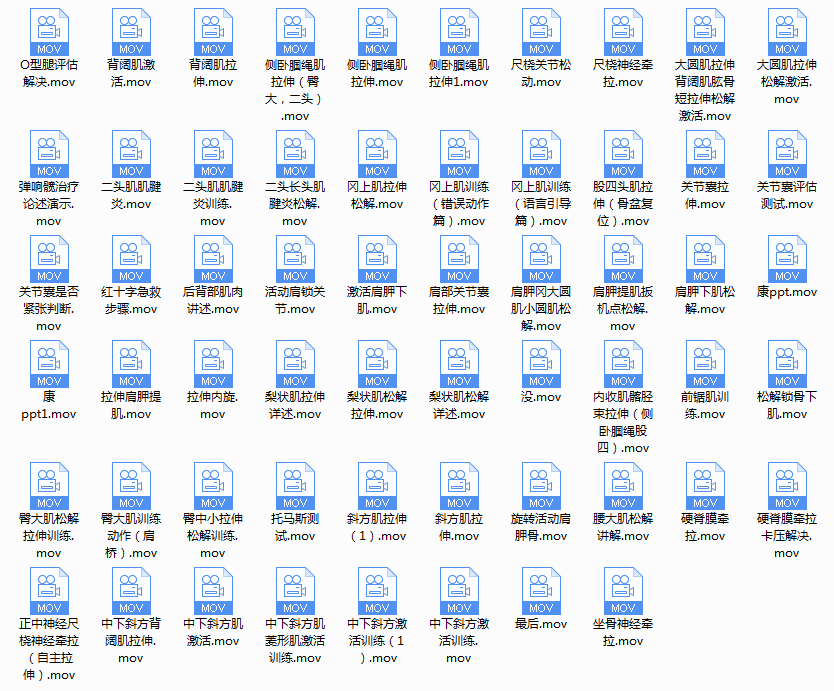Click file name 侧卧腘绳肌拉伸.mov

(x=377, y=73)
